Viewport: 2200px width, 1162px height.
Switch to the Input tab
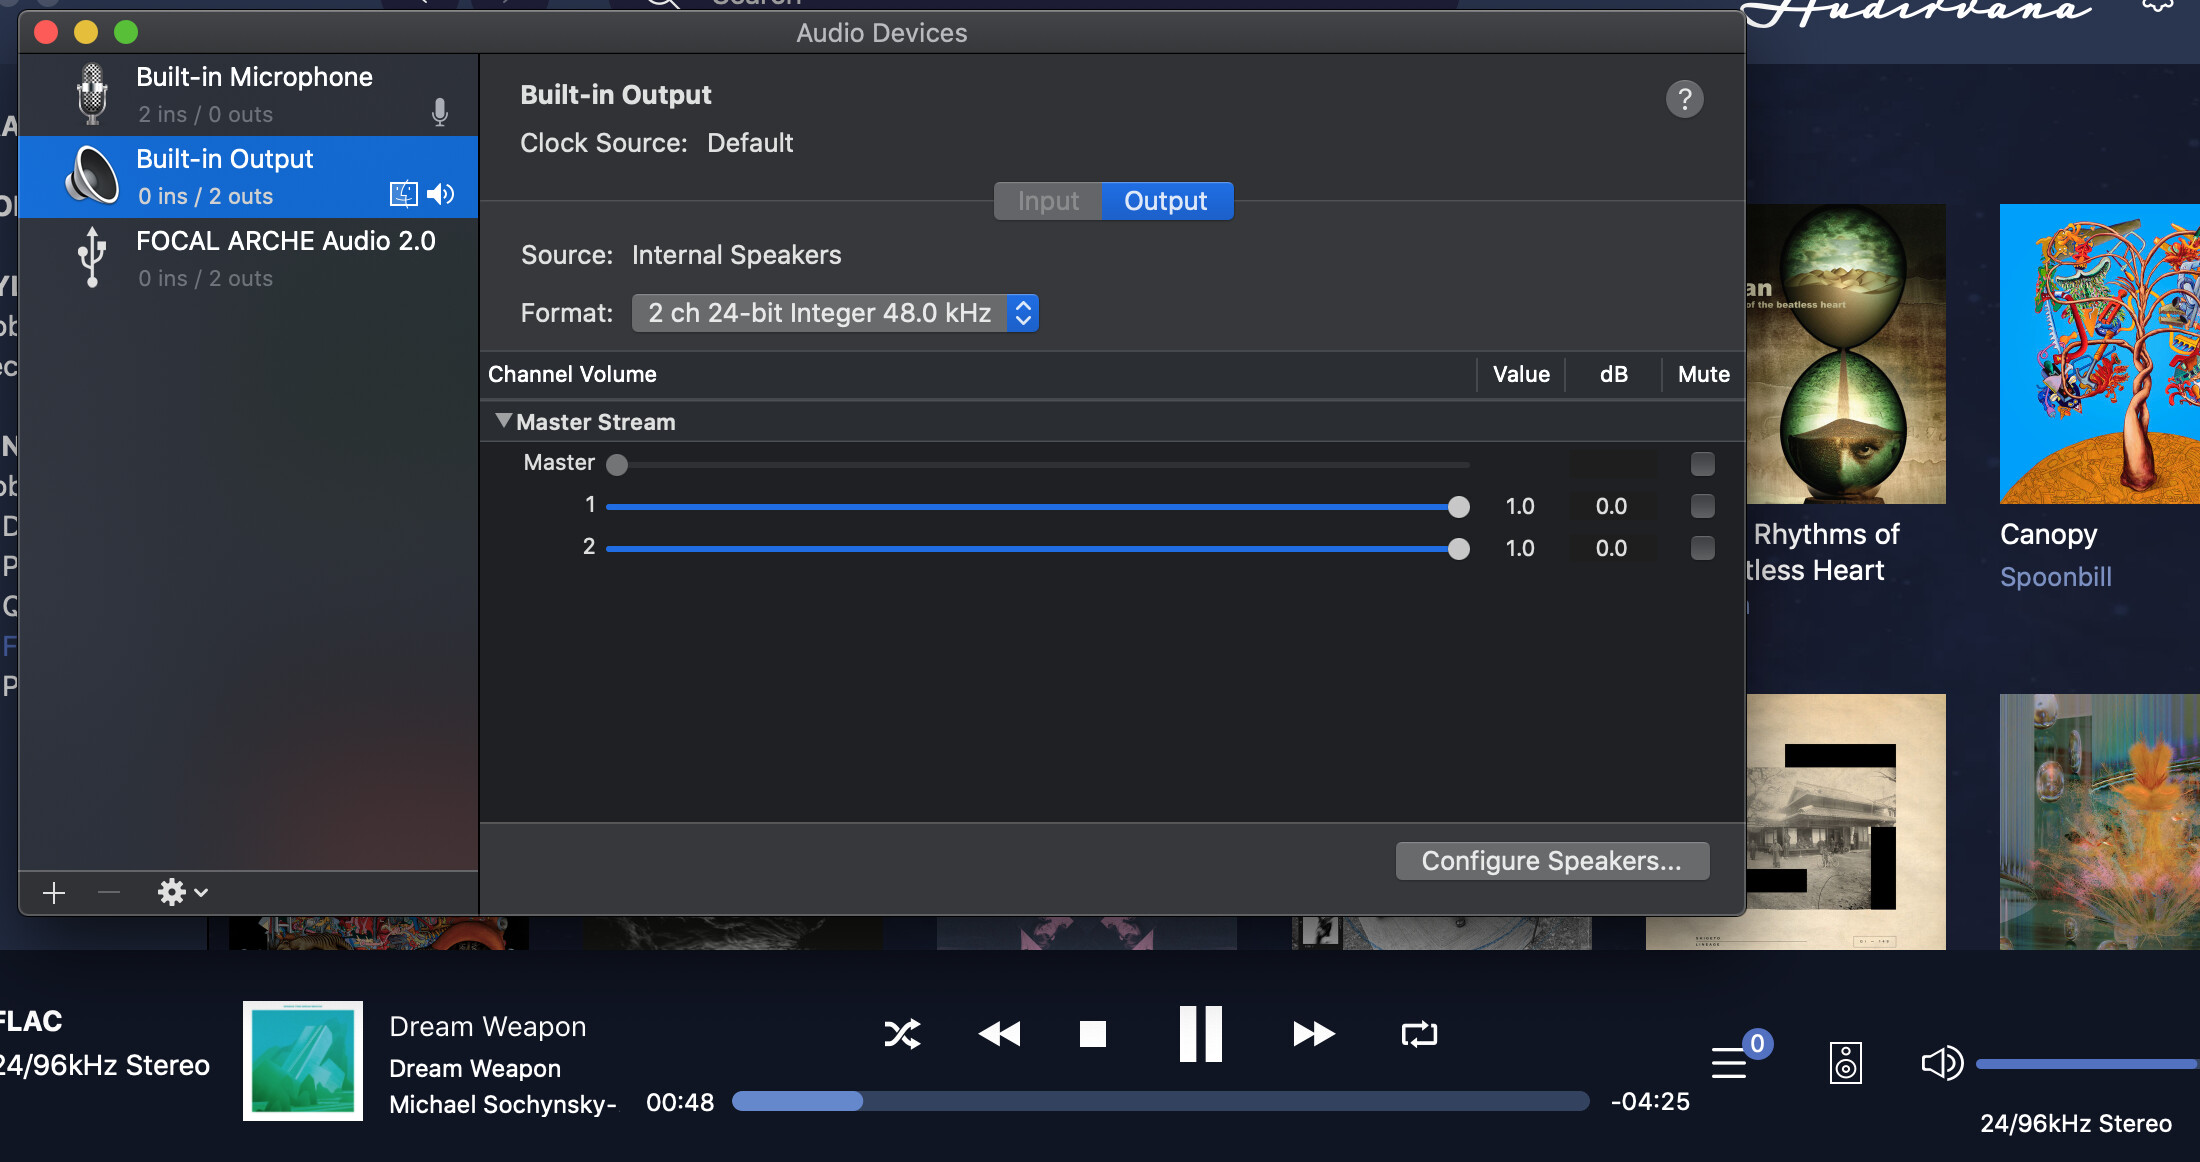(1046, 200)
